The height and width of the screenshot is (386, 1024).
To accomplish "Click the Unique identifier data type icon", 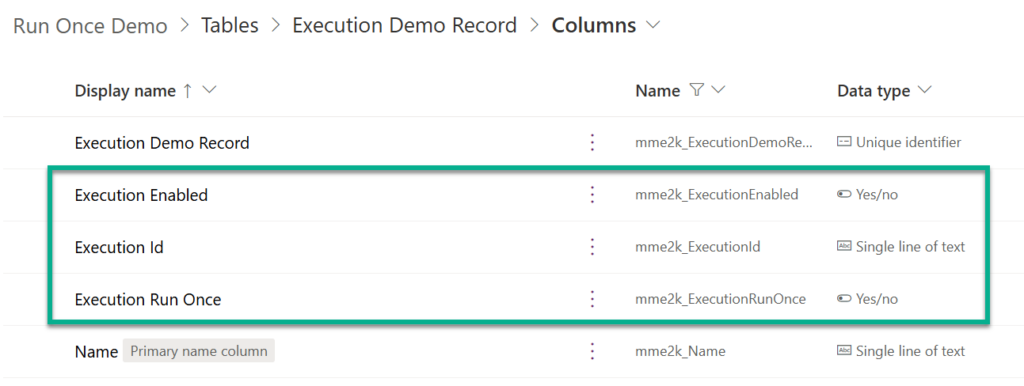I will tap(844, 142).
